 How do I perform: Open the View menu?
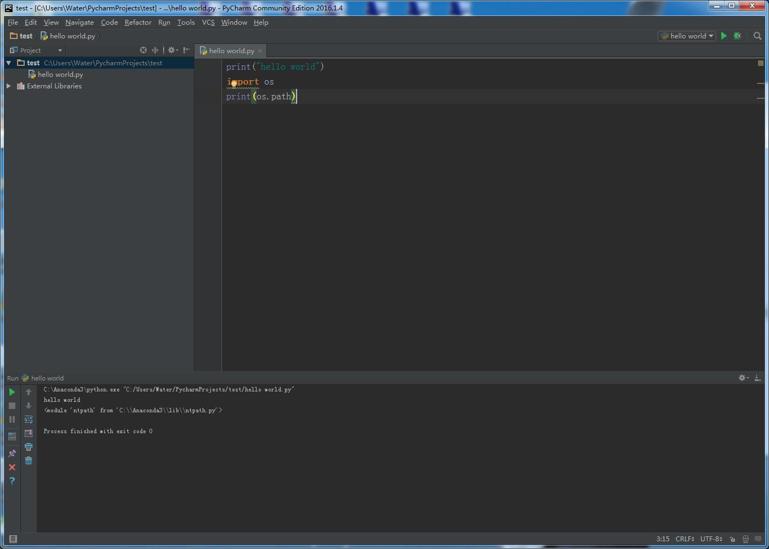click(x=51, y=23)
